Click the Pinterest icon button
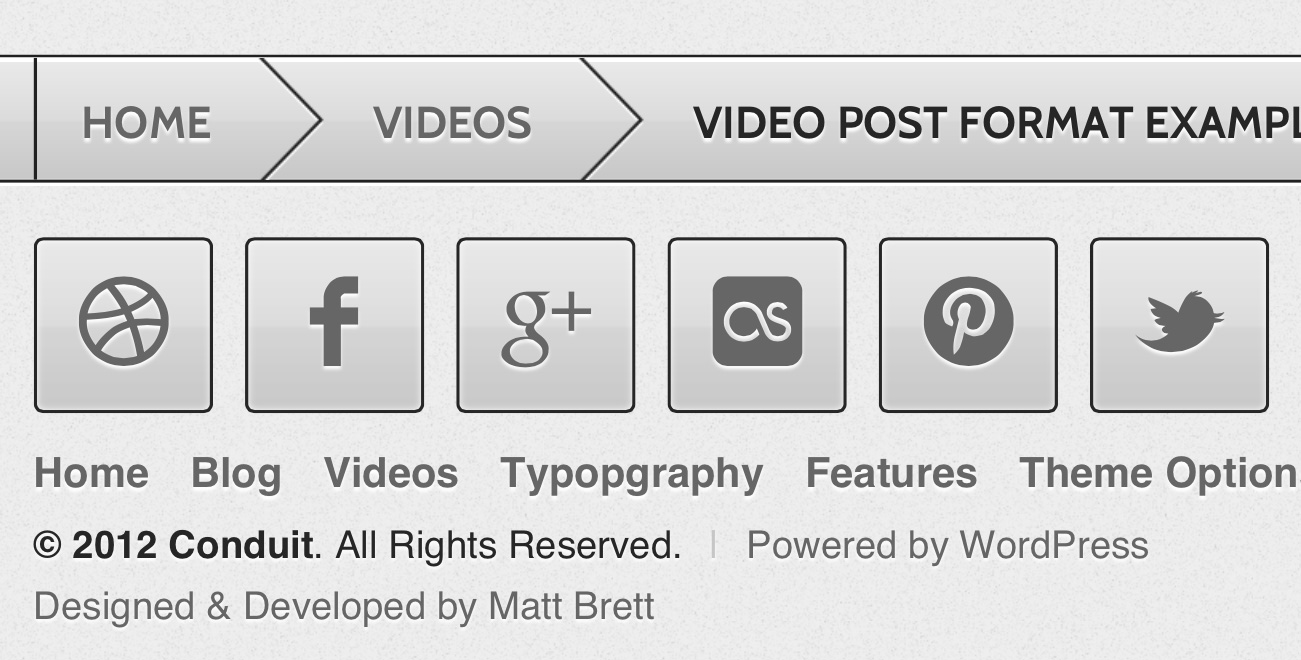Viewport: 1301px width, 660px height. pos(968,325)
